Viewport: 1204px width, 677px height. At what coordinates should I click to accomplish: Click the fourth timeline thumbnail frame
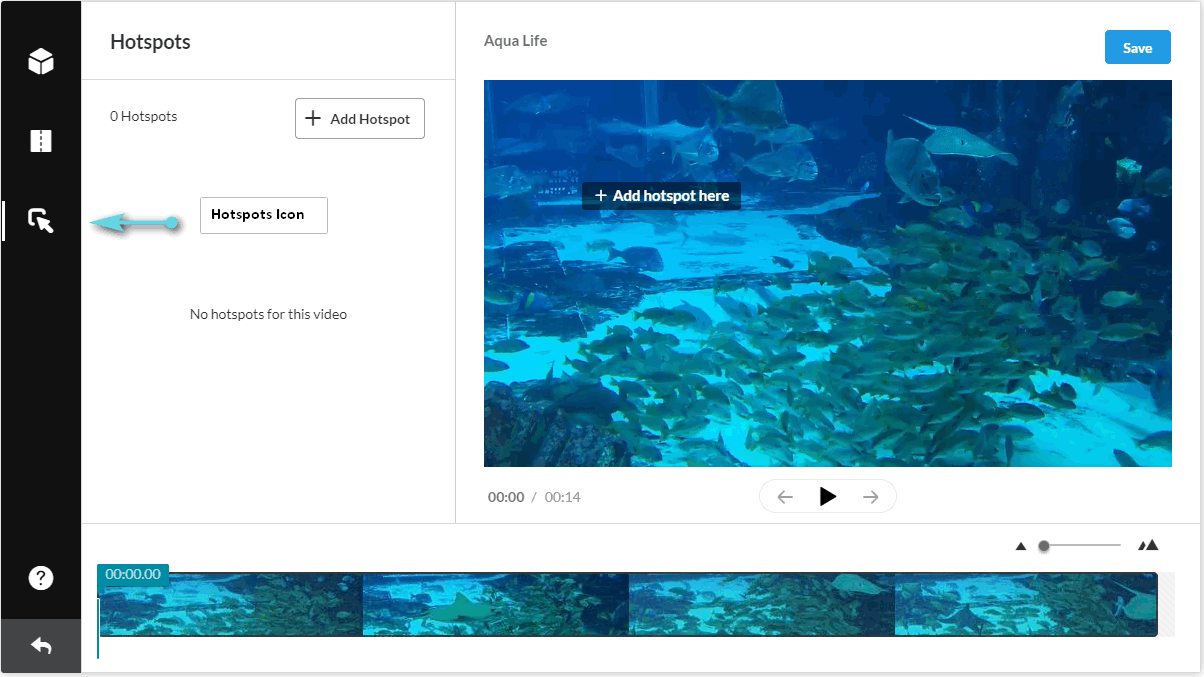(1026, 604)
